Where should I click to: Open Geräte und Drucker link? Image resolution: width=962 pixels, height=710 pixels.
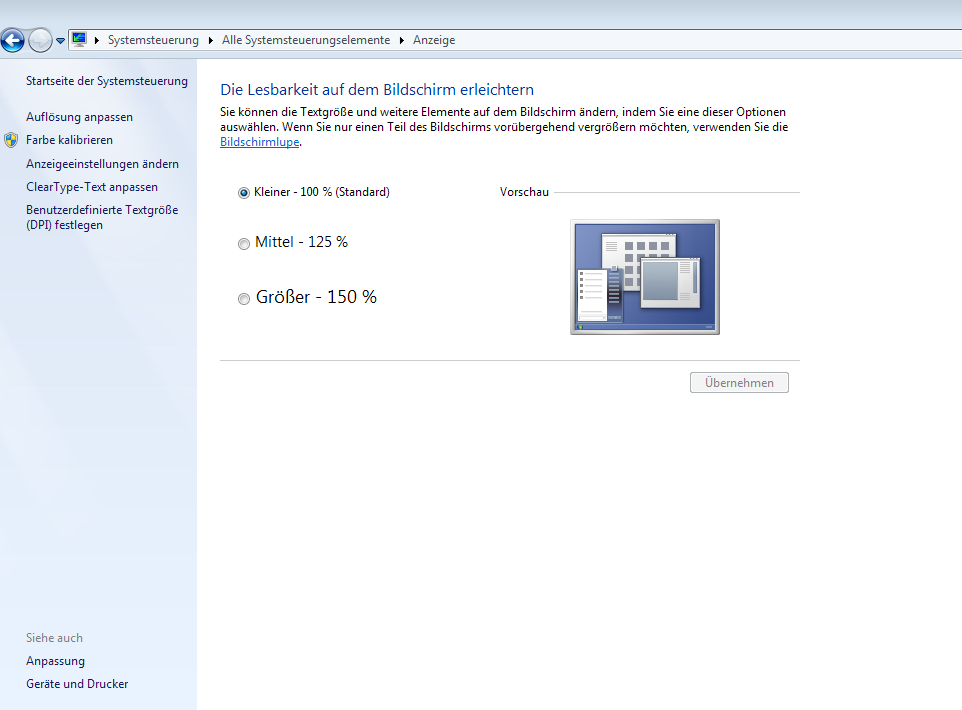click(77, 684)
